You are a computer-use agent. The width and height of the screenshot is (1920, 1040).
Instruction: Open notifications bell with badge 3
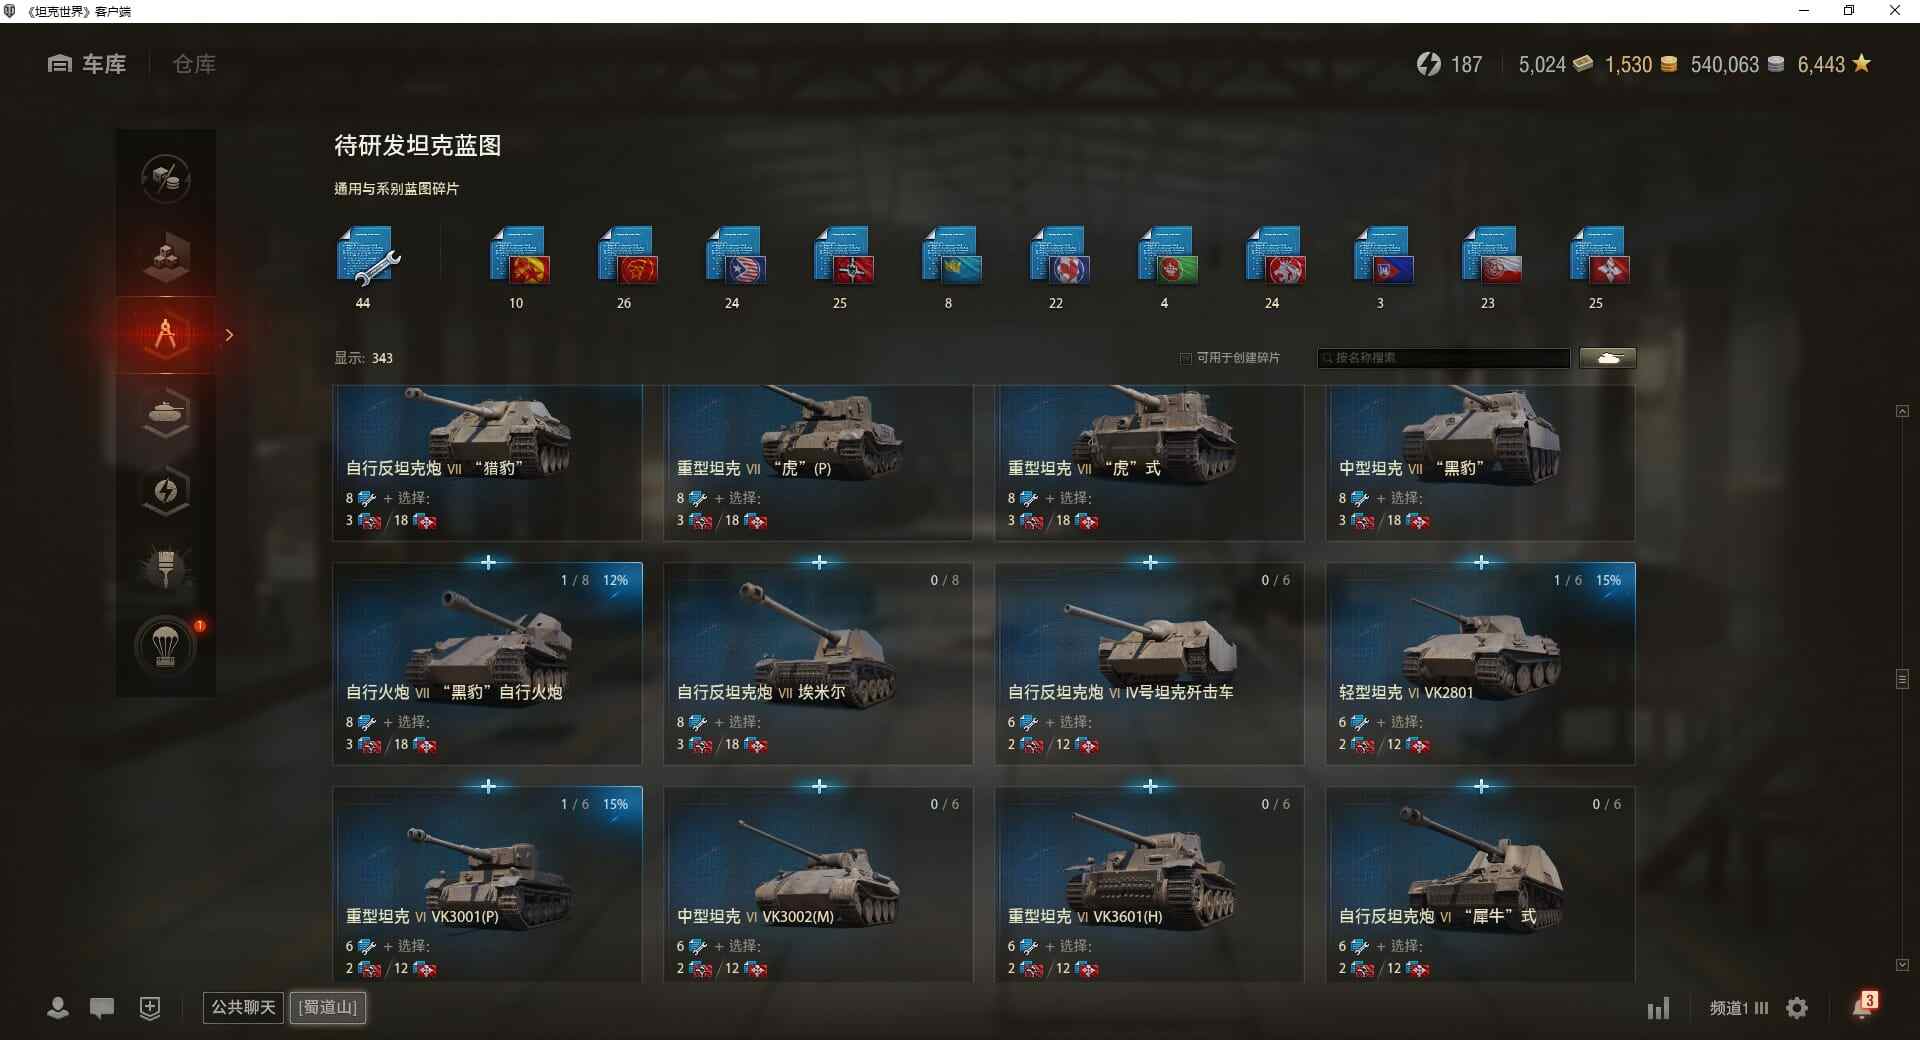pyautogui.click(x=1863, y=1006)
